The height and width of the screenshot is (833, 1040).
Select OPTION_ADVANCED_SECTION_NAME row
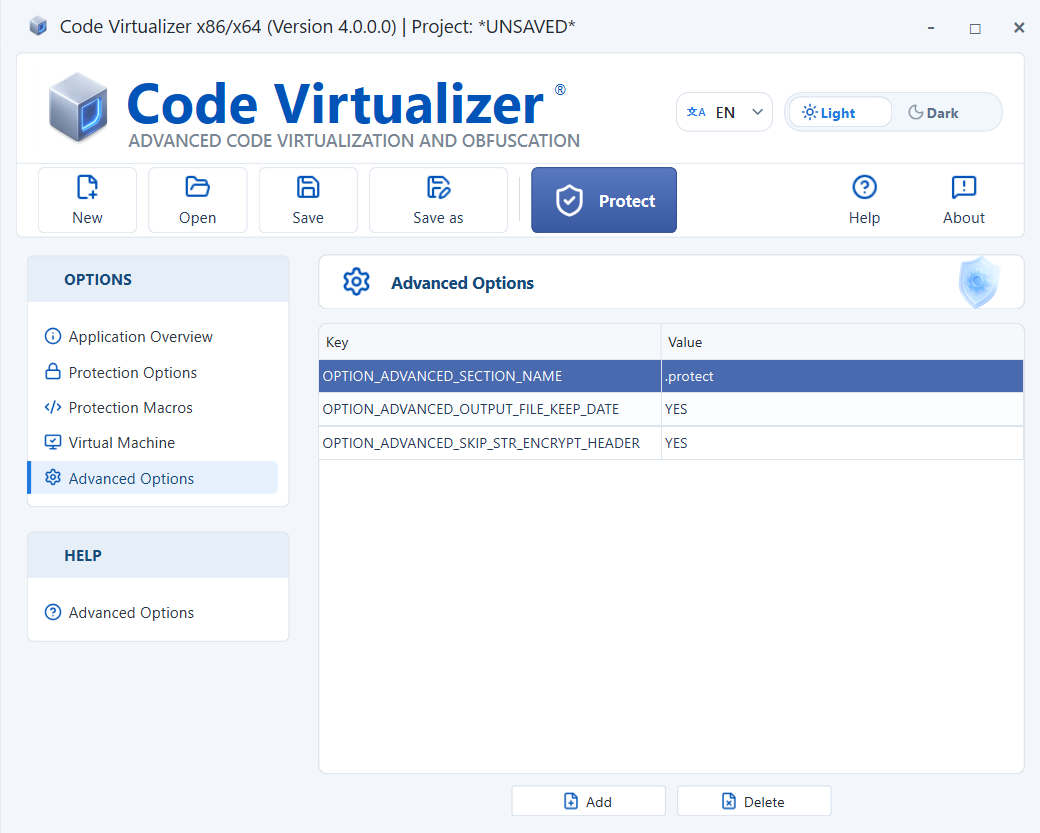point(671,376)
